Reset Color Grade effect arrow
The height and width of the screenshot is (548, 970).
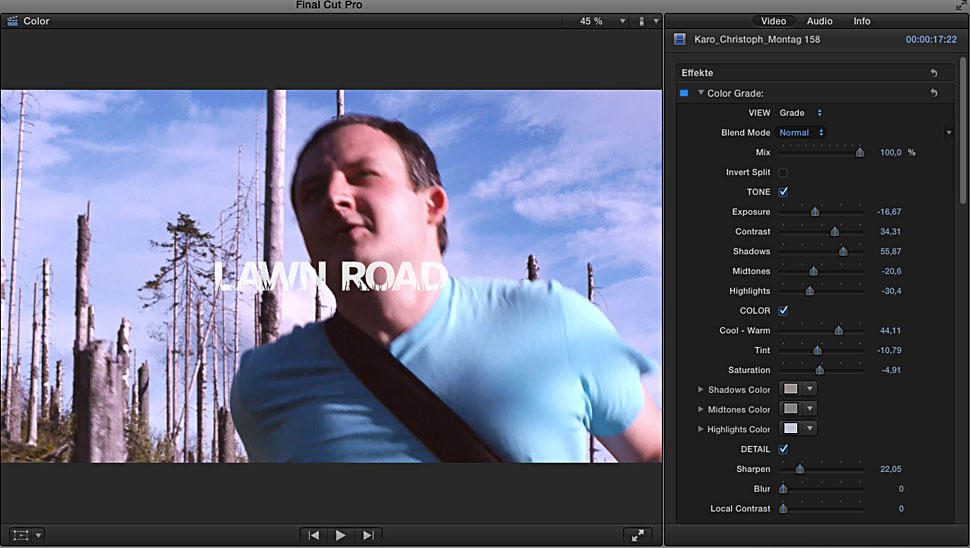click(934, 93)
